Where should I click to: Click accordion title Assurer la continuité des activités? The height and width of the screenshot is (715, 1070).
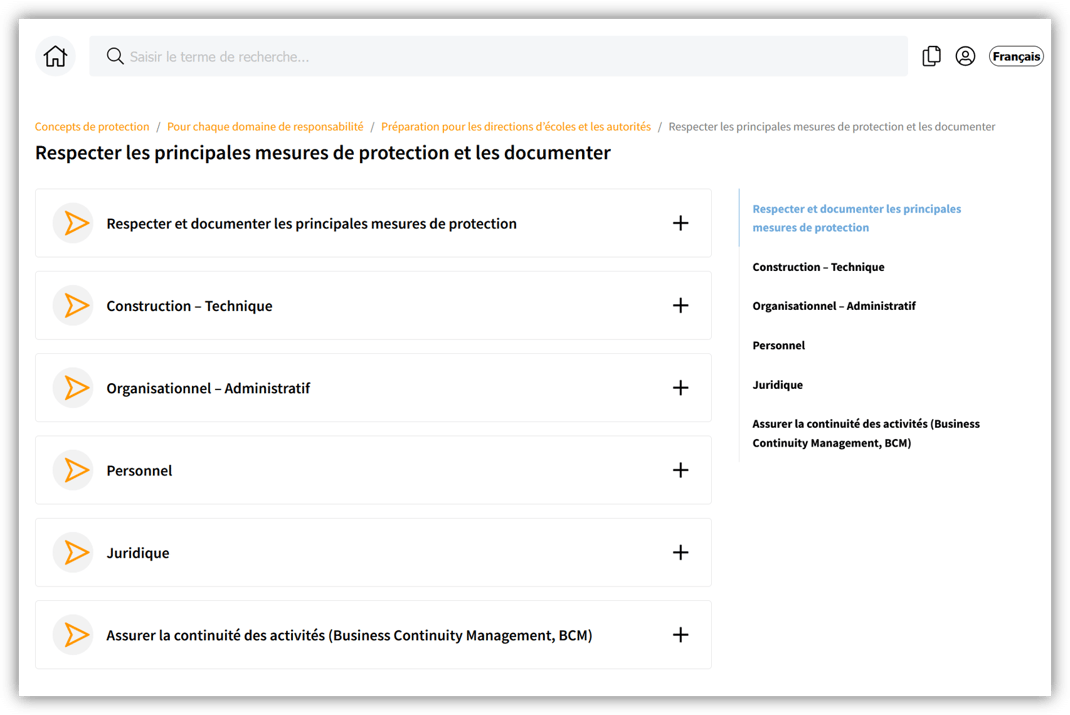(349, 635)
